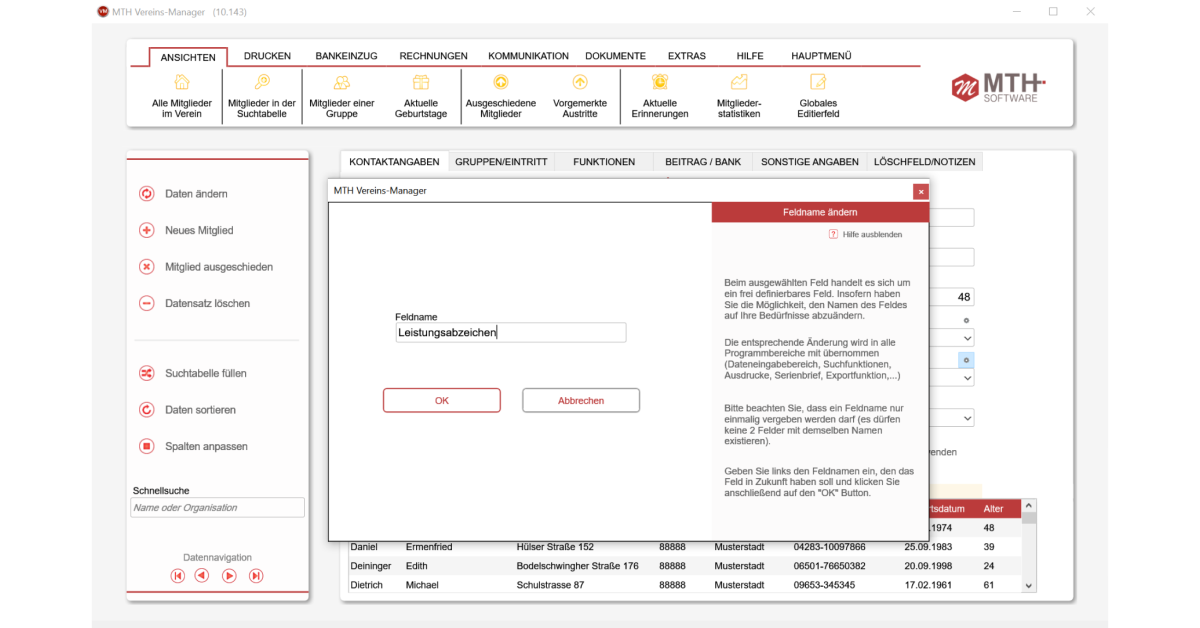Switch to BEITRAG / BANK tab

(703, 161)
